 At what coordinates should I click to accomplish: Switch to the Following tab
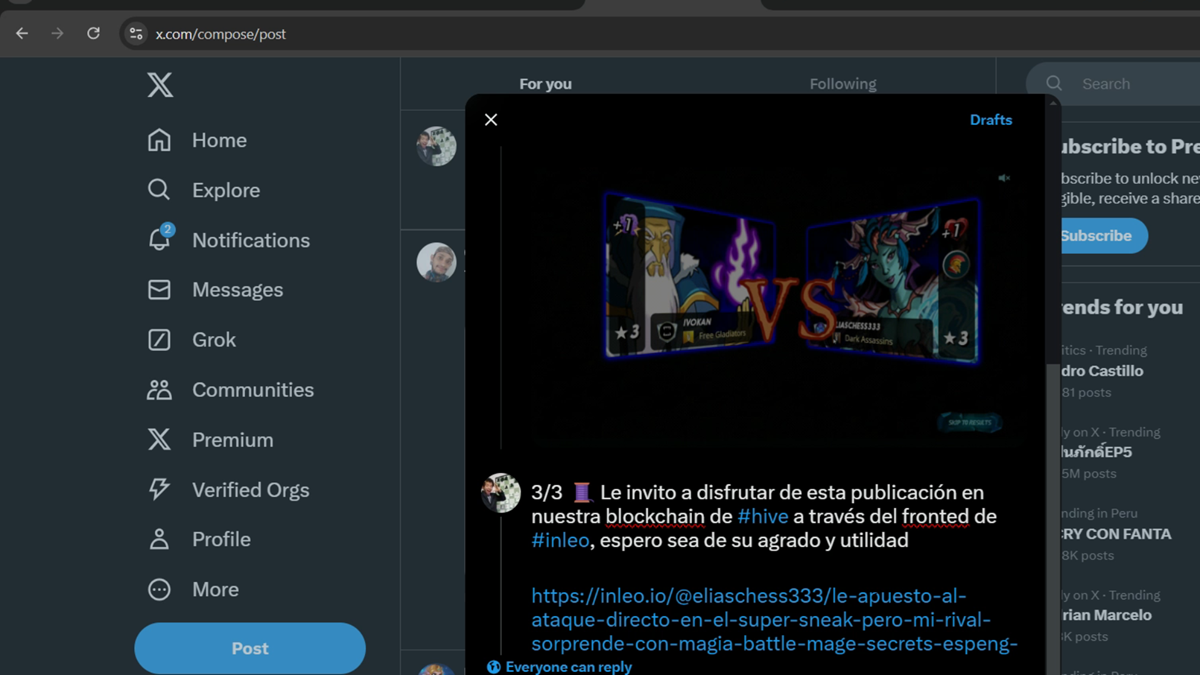click(843, 84)
